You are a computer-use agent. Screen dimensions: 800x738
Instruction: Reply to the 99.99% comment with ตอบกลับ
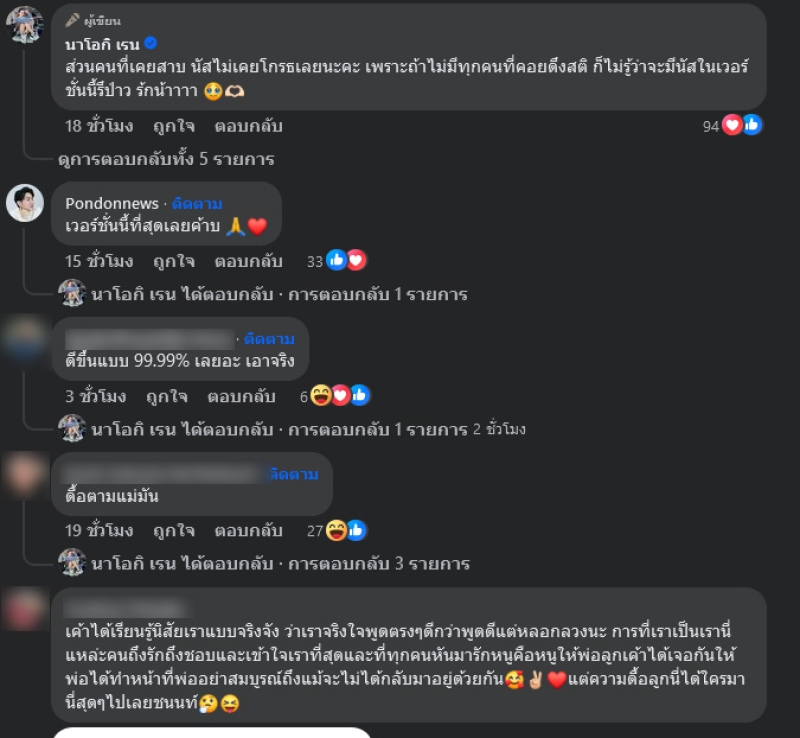[x=241, y=397]
